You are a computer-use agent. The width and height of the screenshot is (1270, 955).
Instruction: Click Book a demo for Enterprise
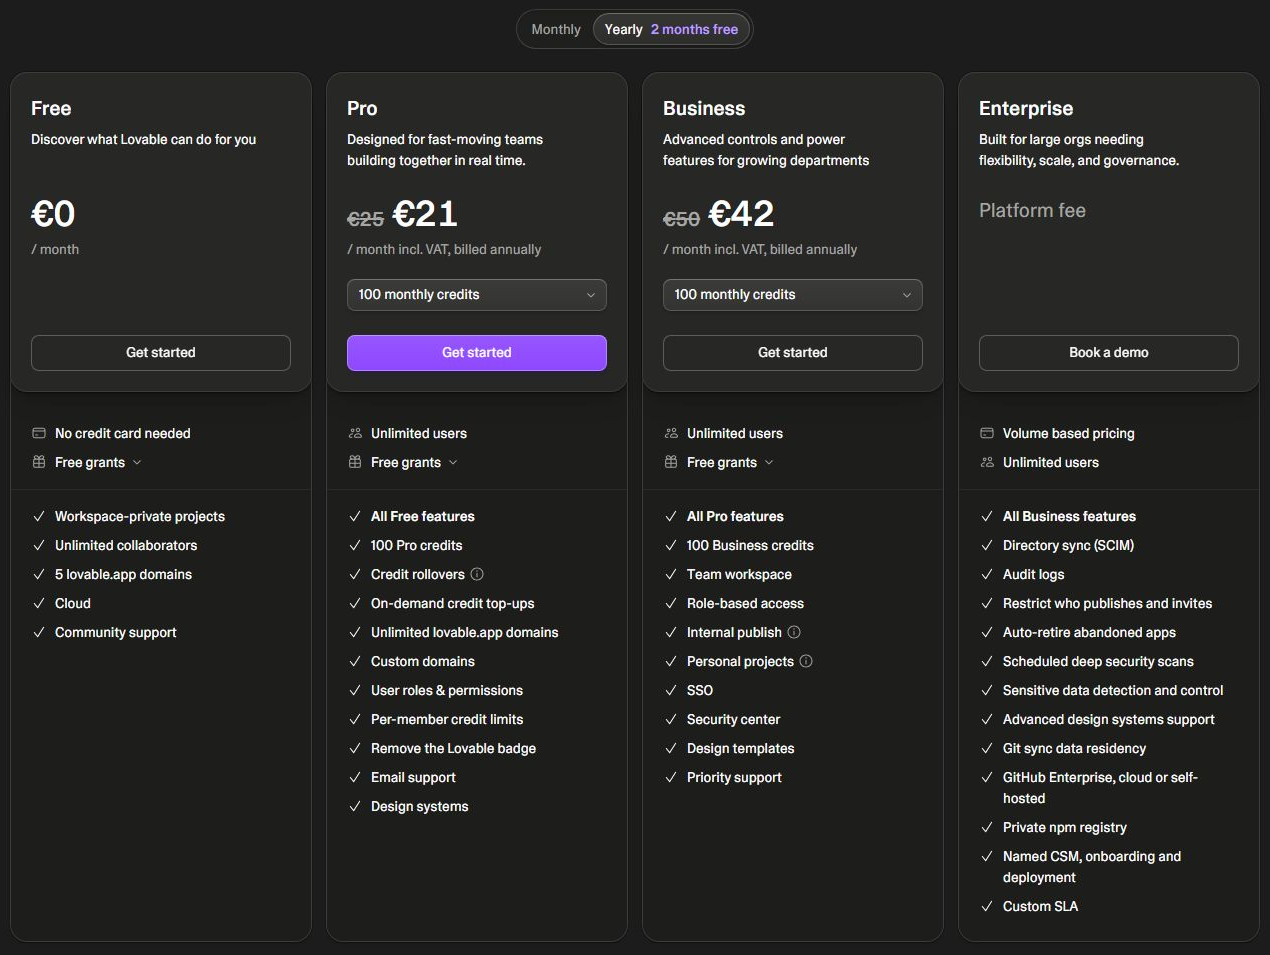click(1109, 353)
